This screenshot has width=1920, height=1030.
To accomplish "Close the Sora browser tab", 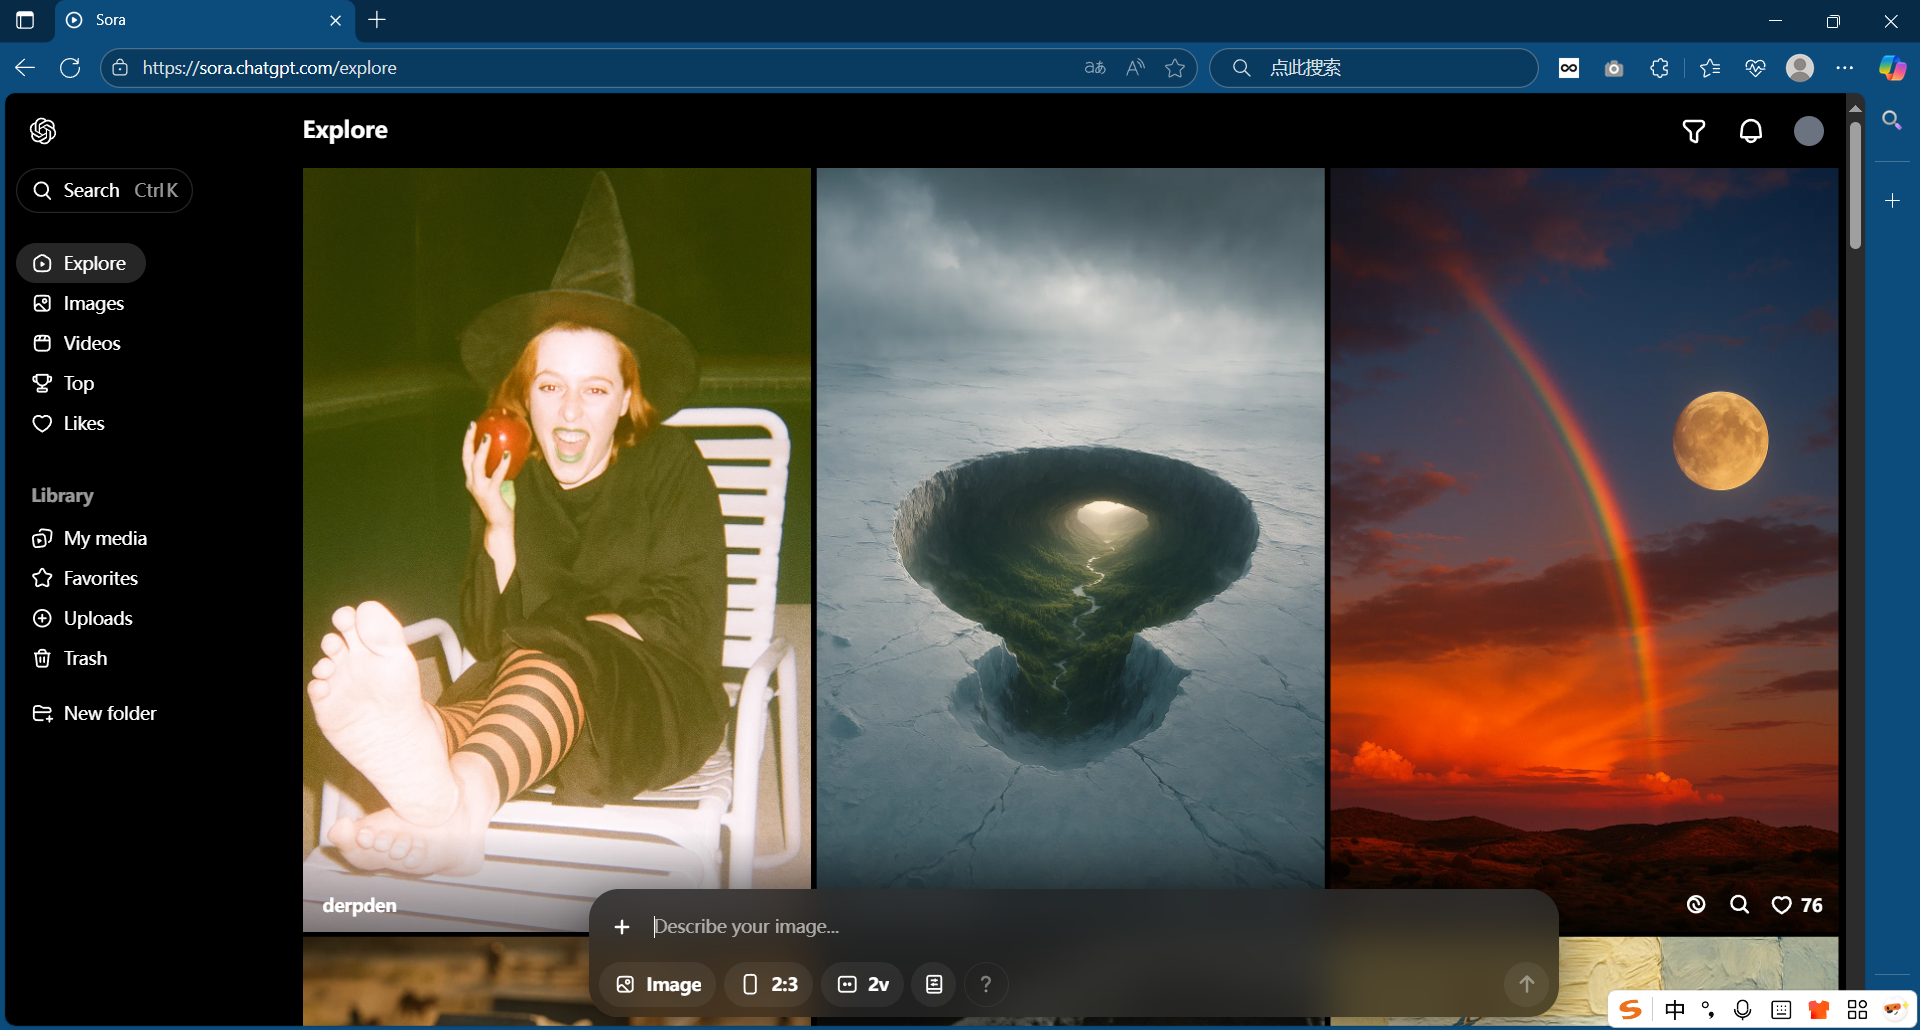I will pyautogui.click(x=336, y=20).
